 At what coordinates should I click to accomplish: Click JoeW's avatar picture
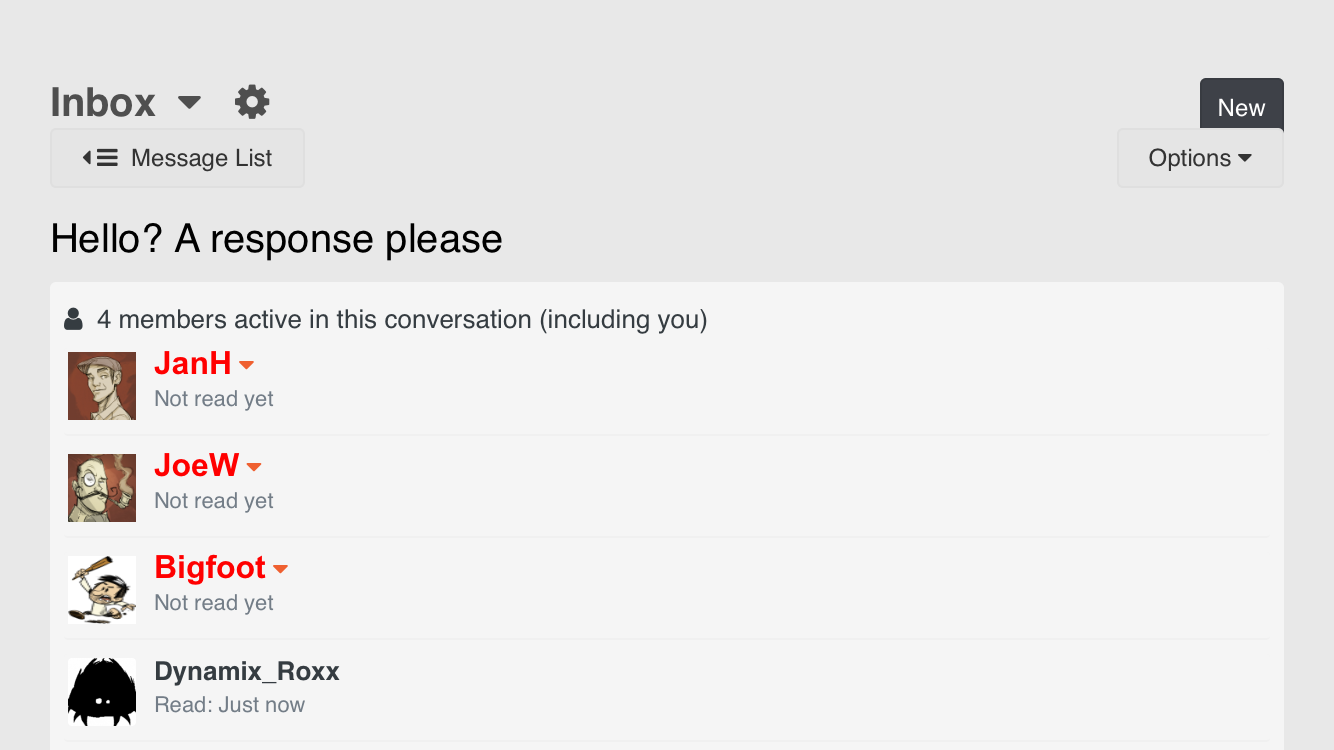click(102, 488)
